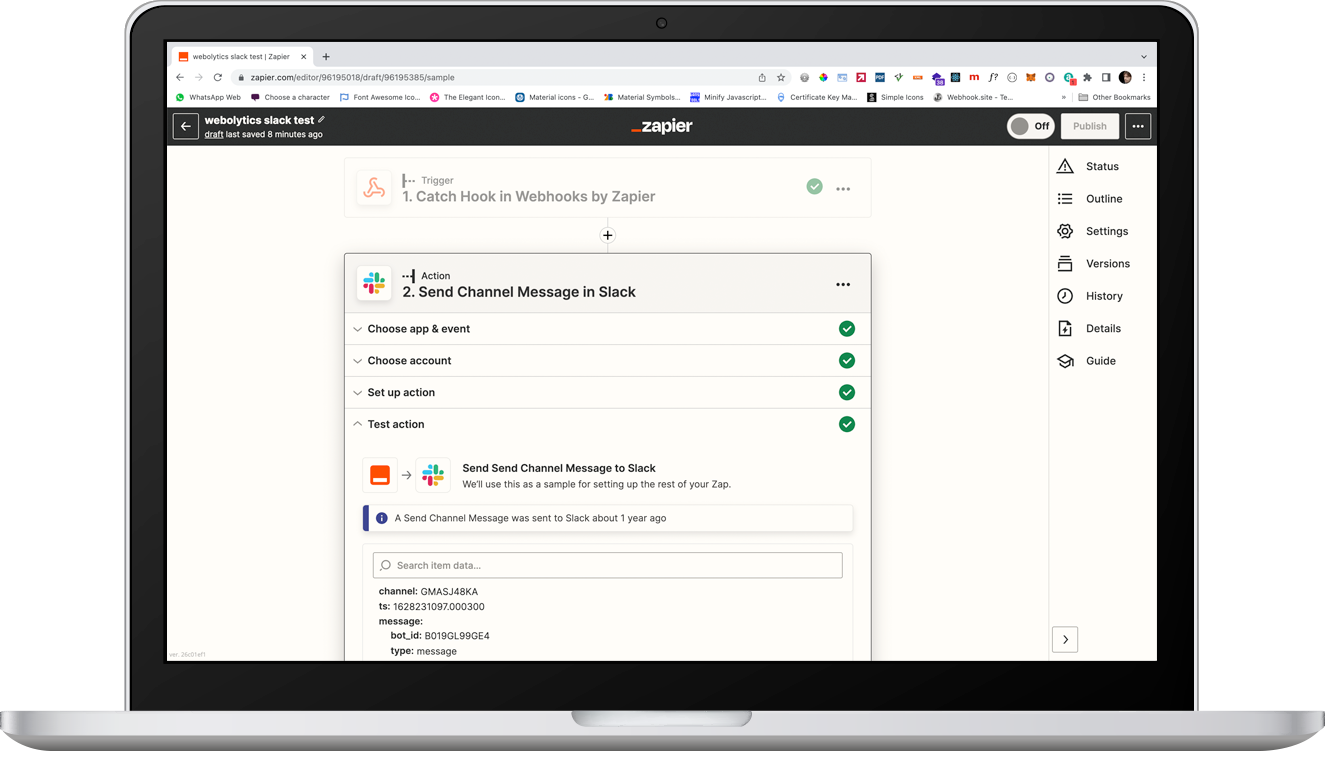Expand the Choose account section

(x=409, y=361)
